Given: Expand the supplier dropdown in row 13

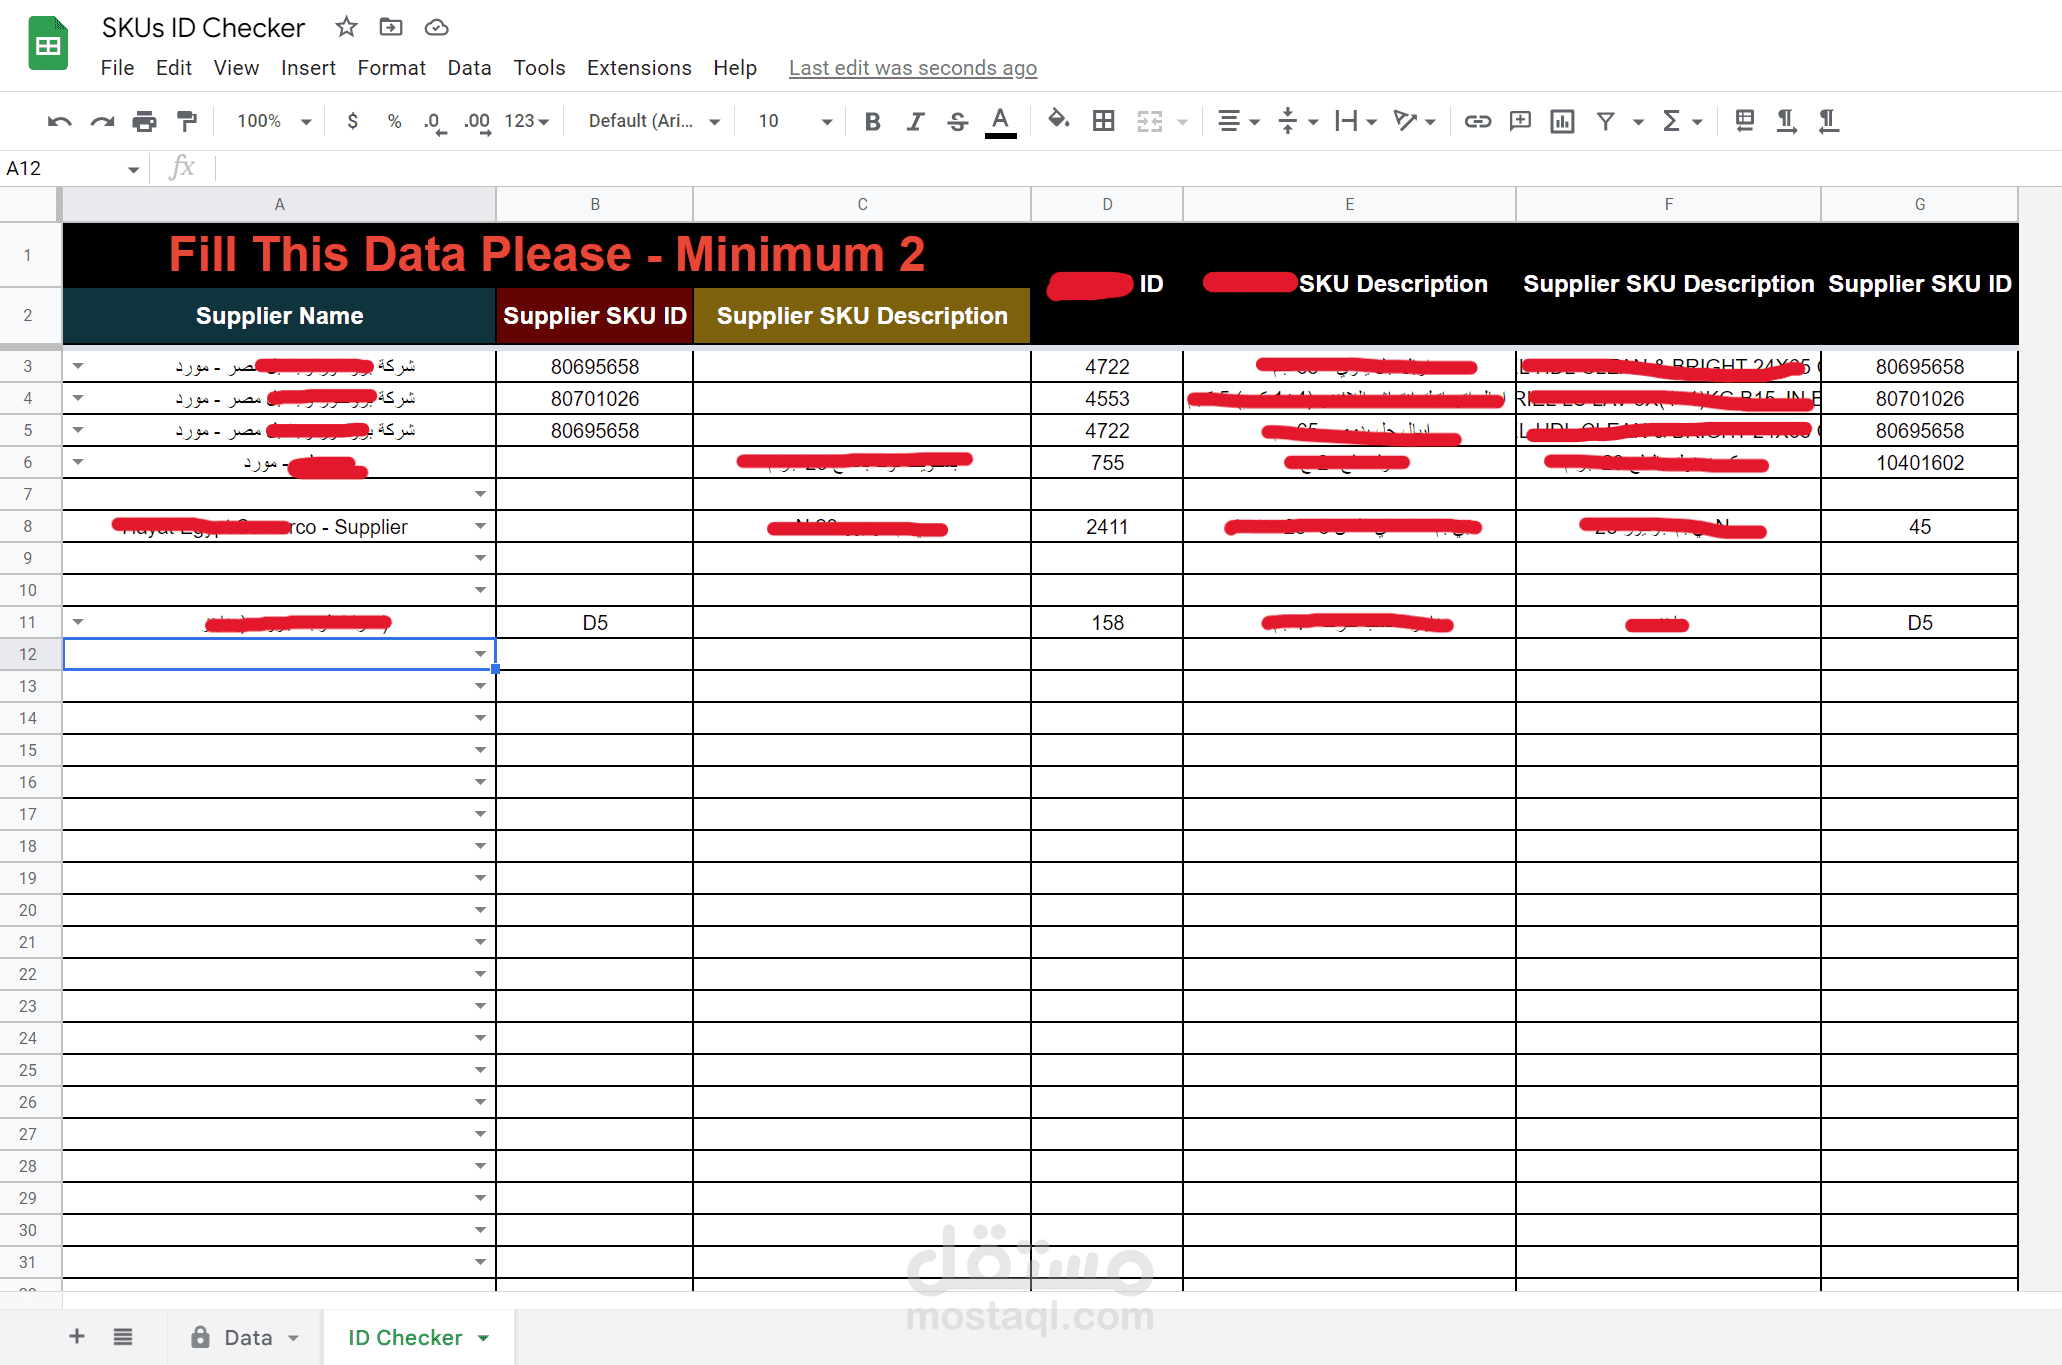Looking at the screenshot, I should (480, 685).
